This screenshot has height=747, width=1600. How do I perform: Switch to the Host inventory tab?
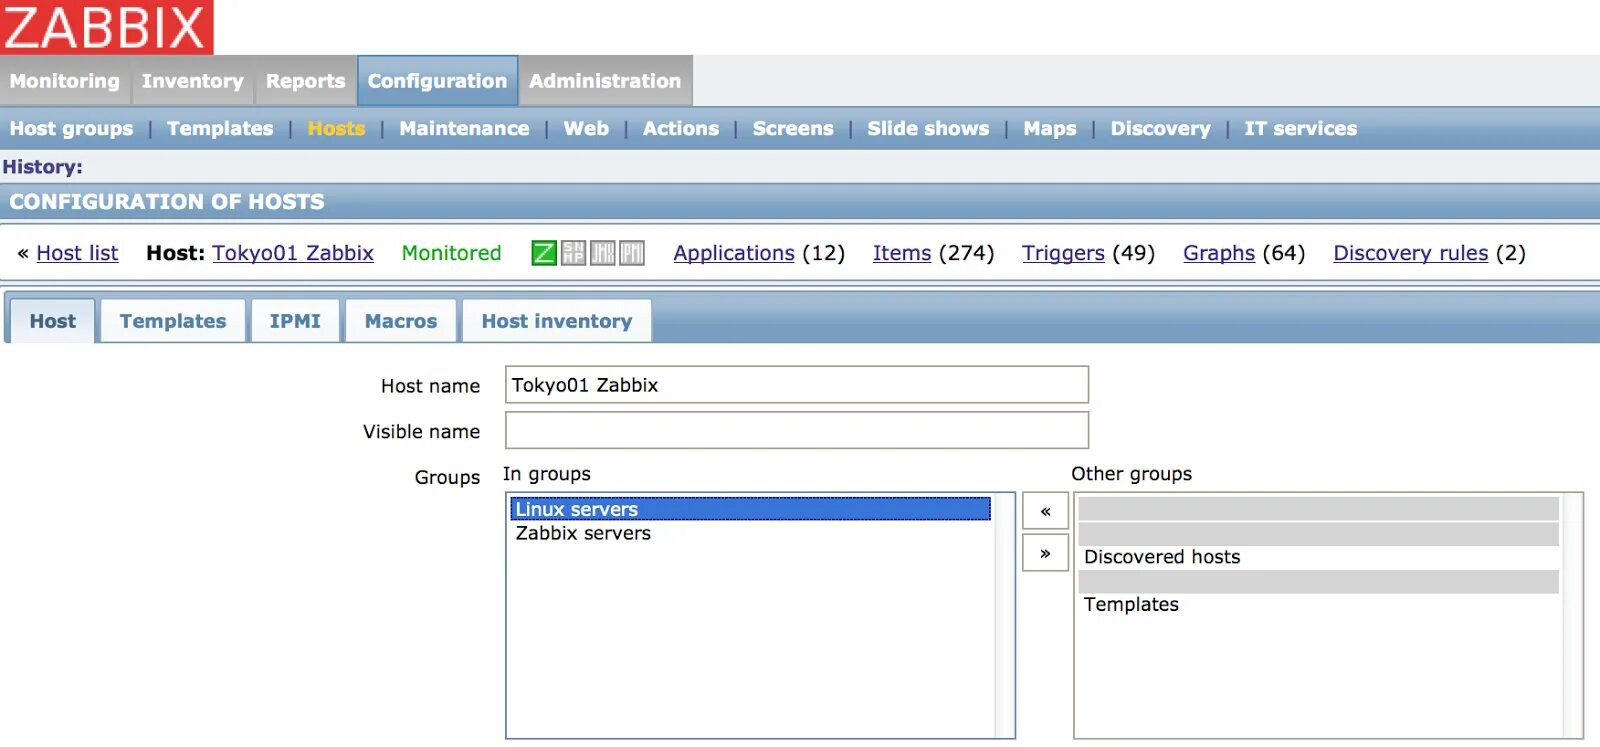pos(557,321)
